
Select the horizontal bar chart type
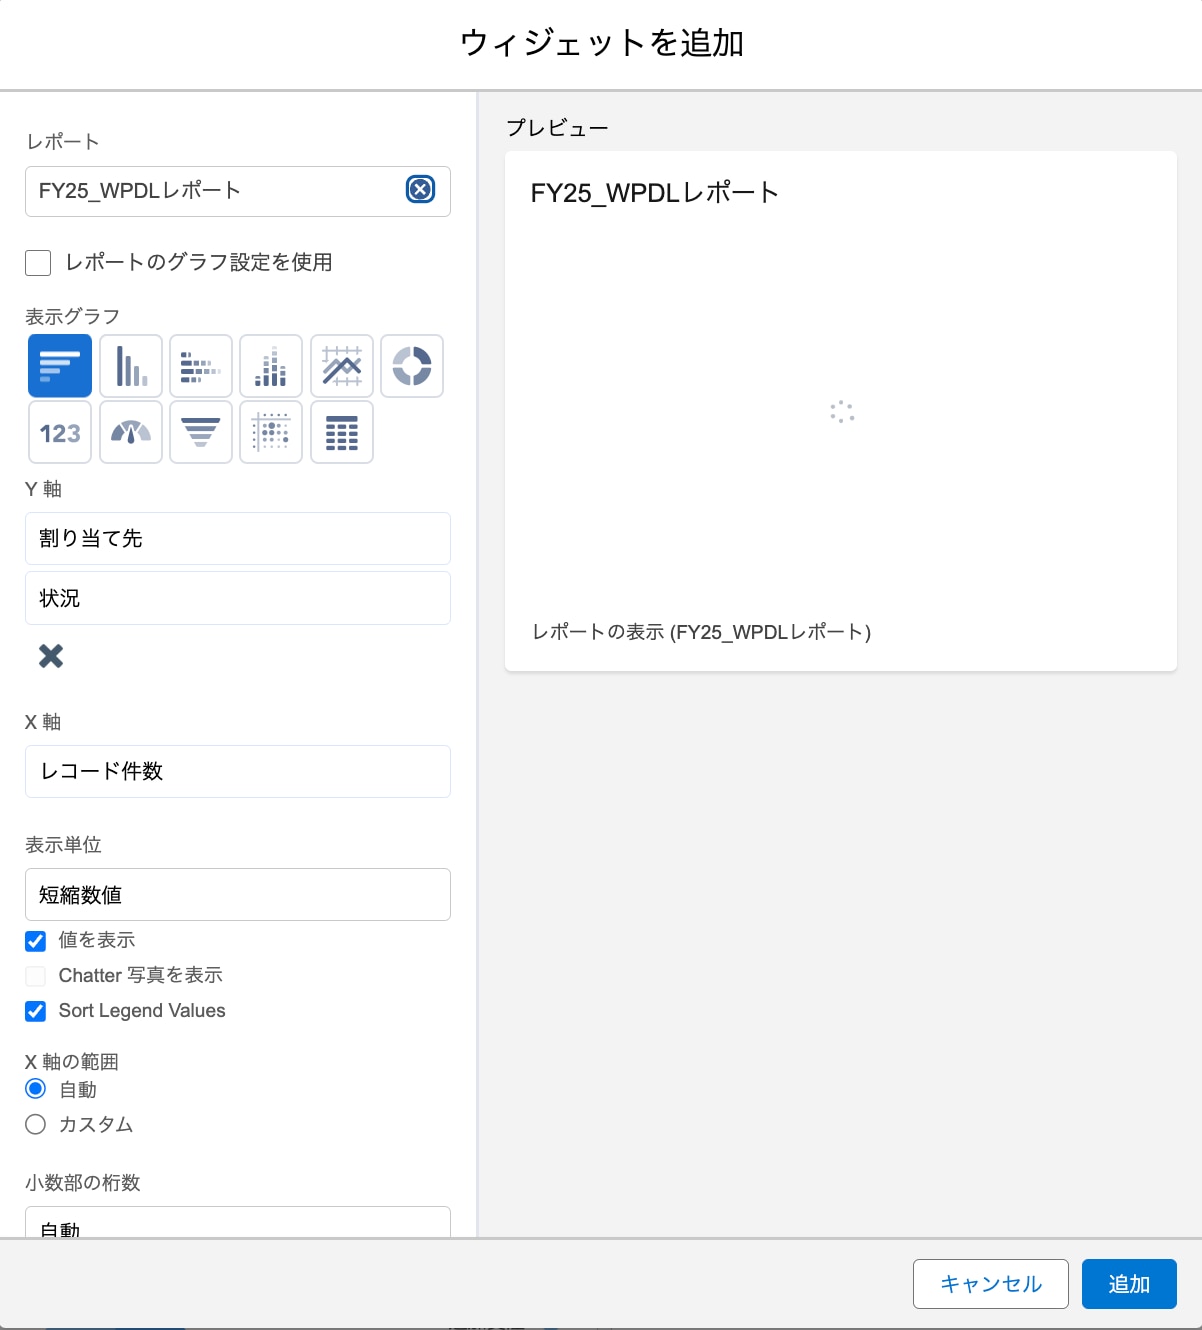[x=60, y=366]
